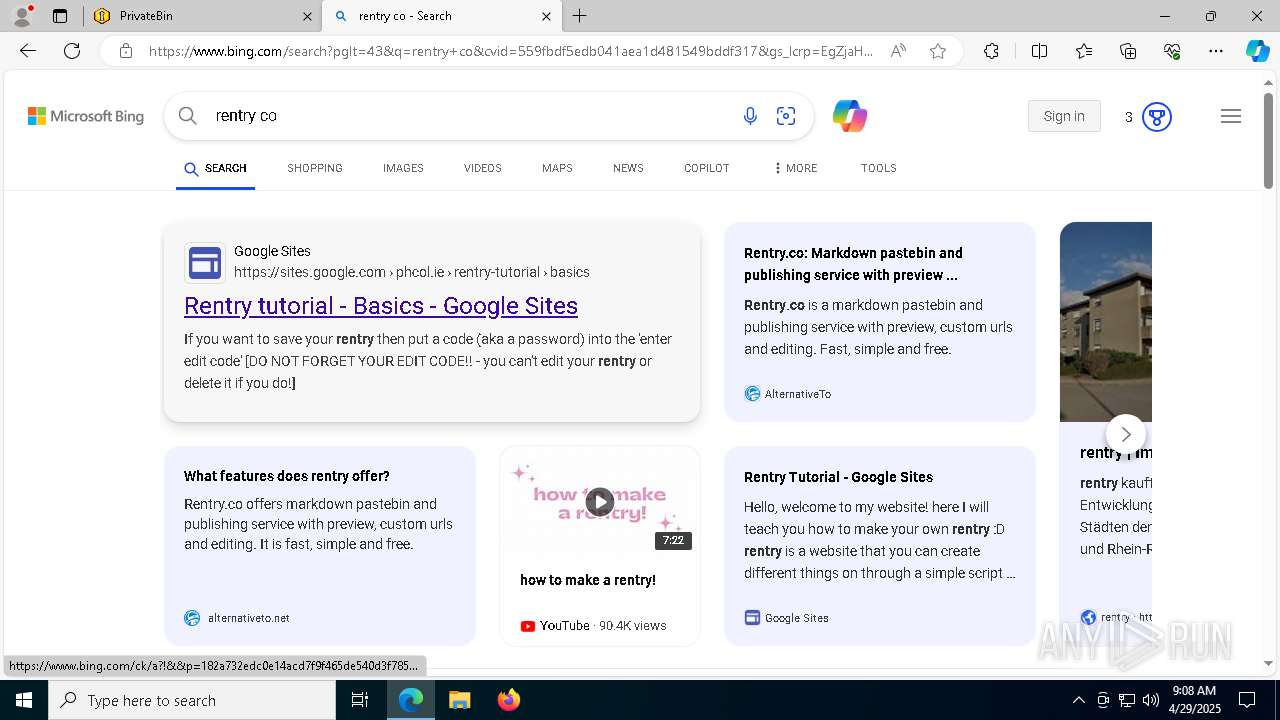
Task: Open browser profile icon
Action: point(22,16)
